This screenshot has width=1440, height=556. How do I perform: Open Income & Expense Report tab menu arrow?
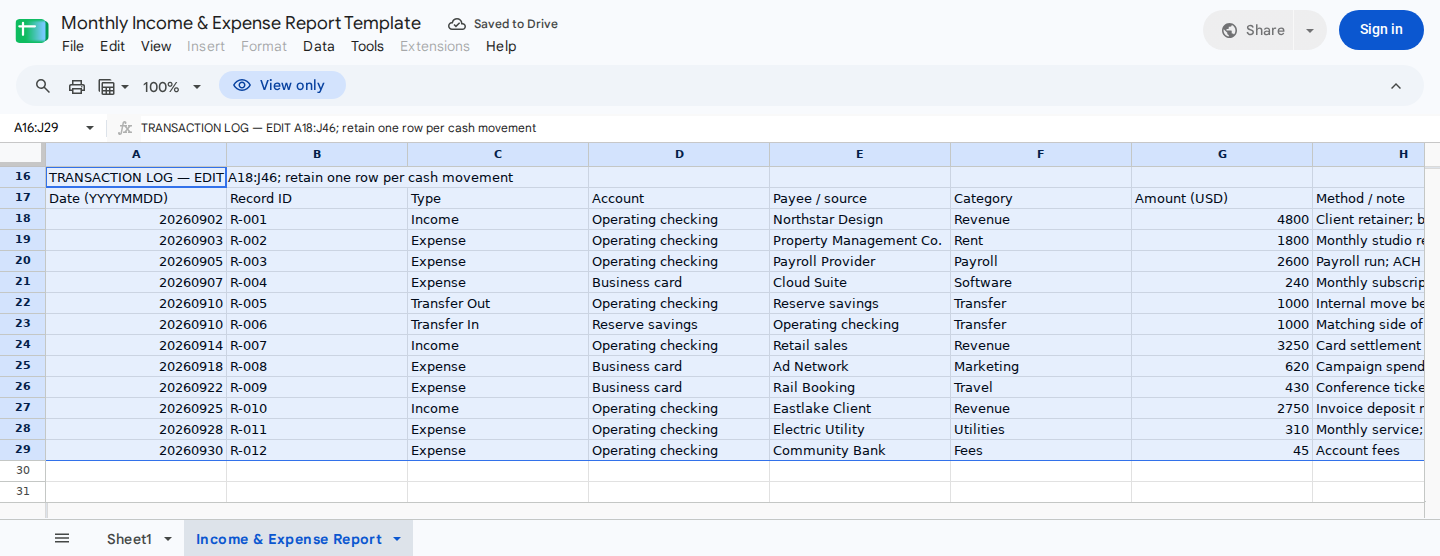point(397,539)
